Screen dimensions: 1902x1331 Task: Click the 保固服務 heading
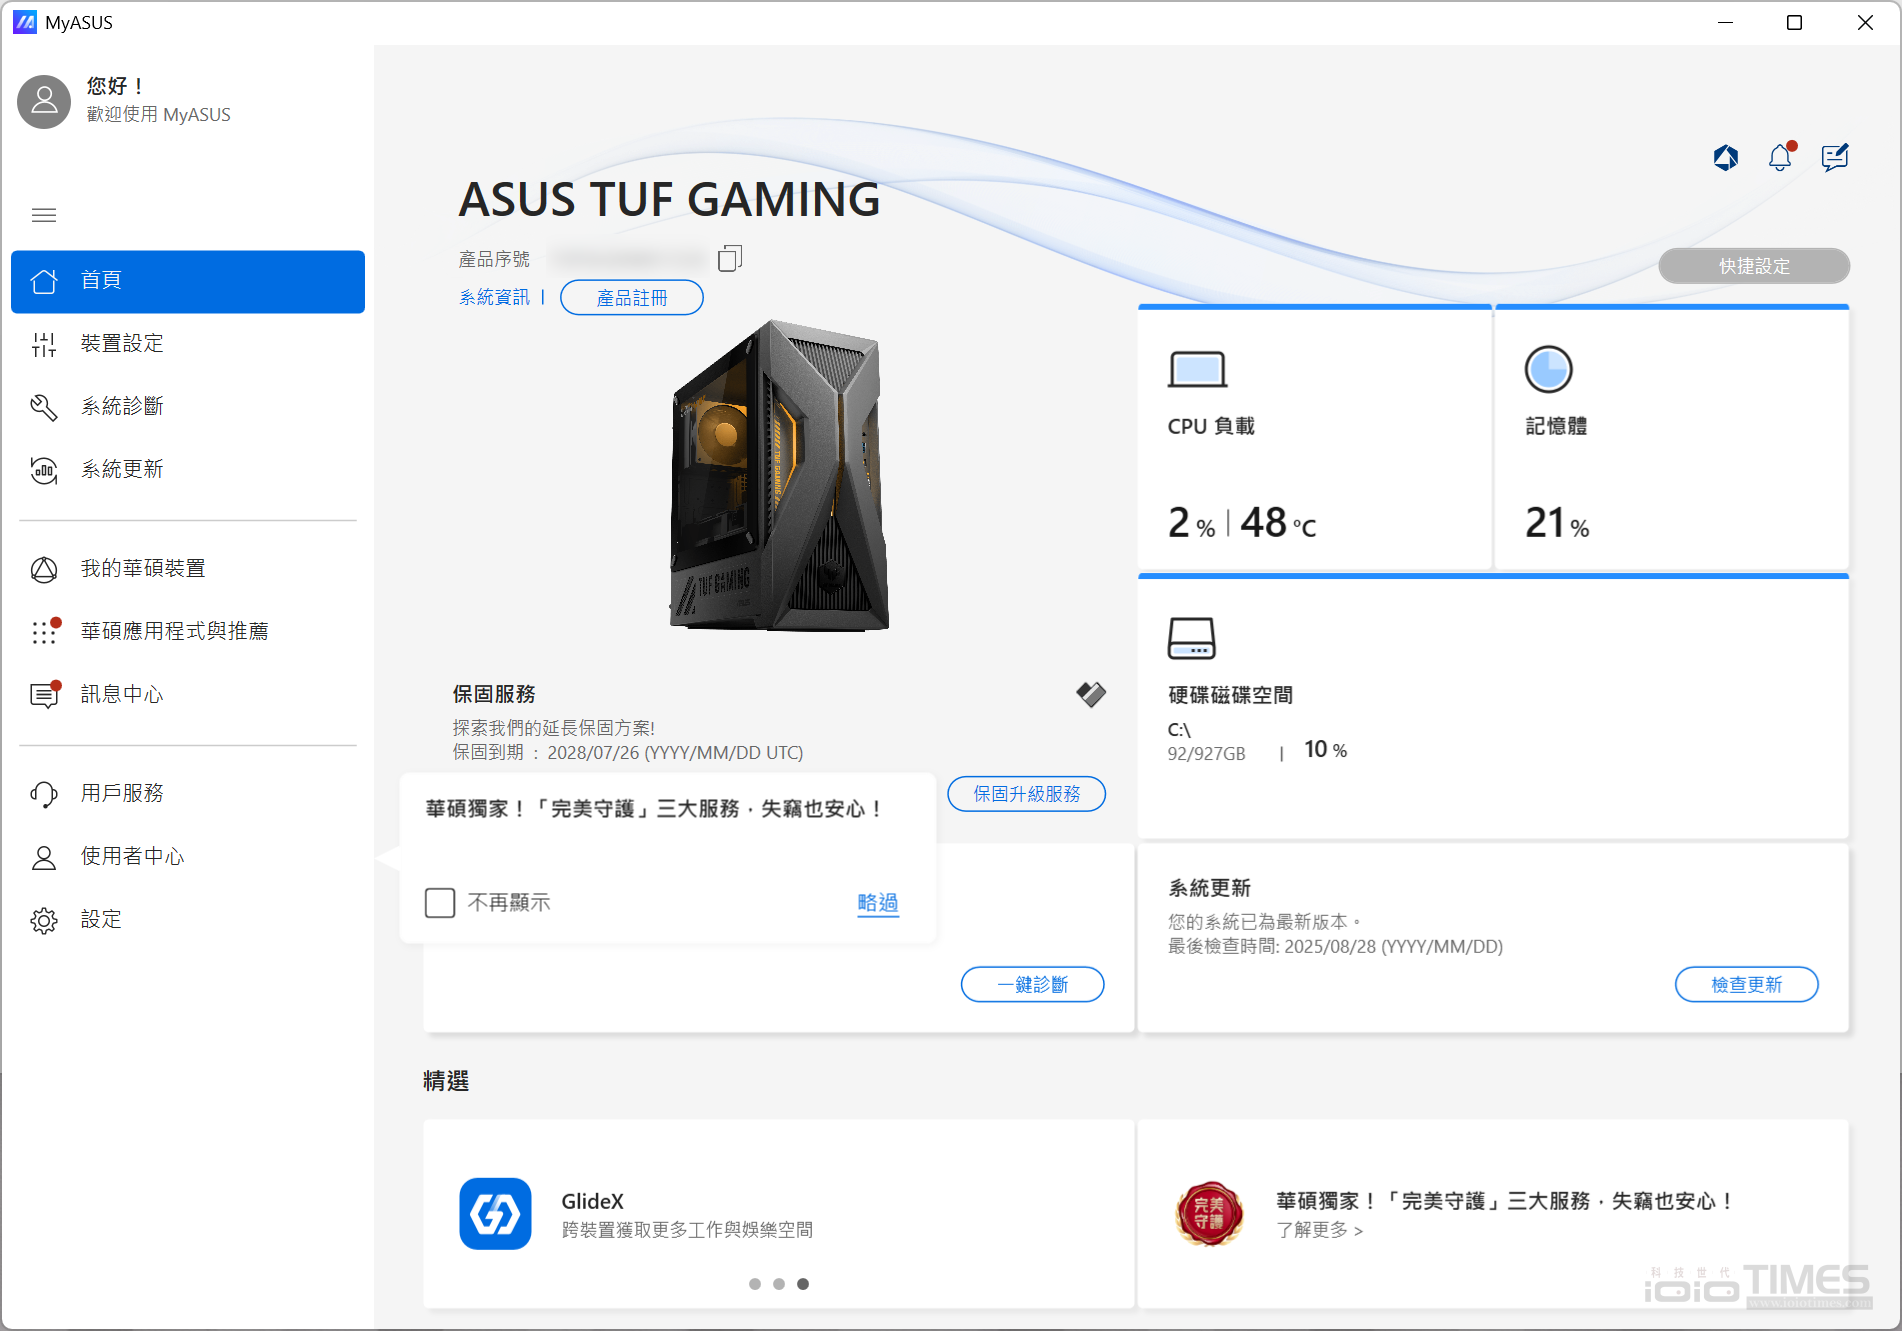tap(494, 694)
